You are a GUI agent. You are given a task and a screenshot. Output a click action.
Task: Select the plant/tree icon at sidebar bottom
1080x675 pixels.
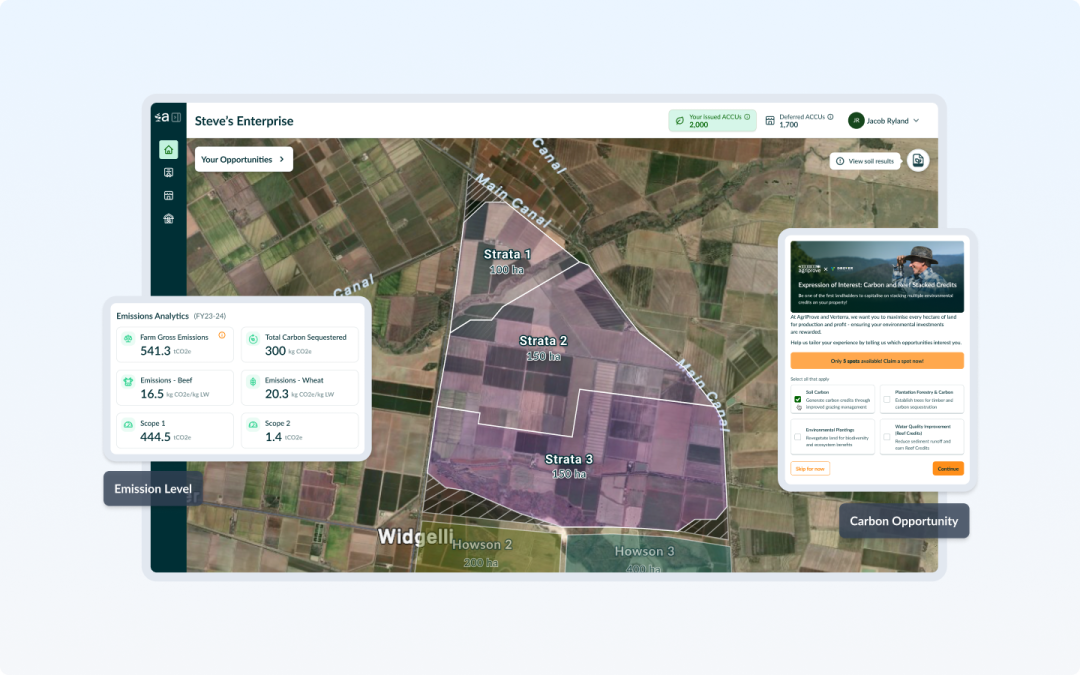pos(169,218)
